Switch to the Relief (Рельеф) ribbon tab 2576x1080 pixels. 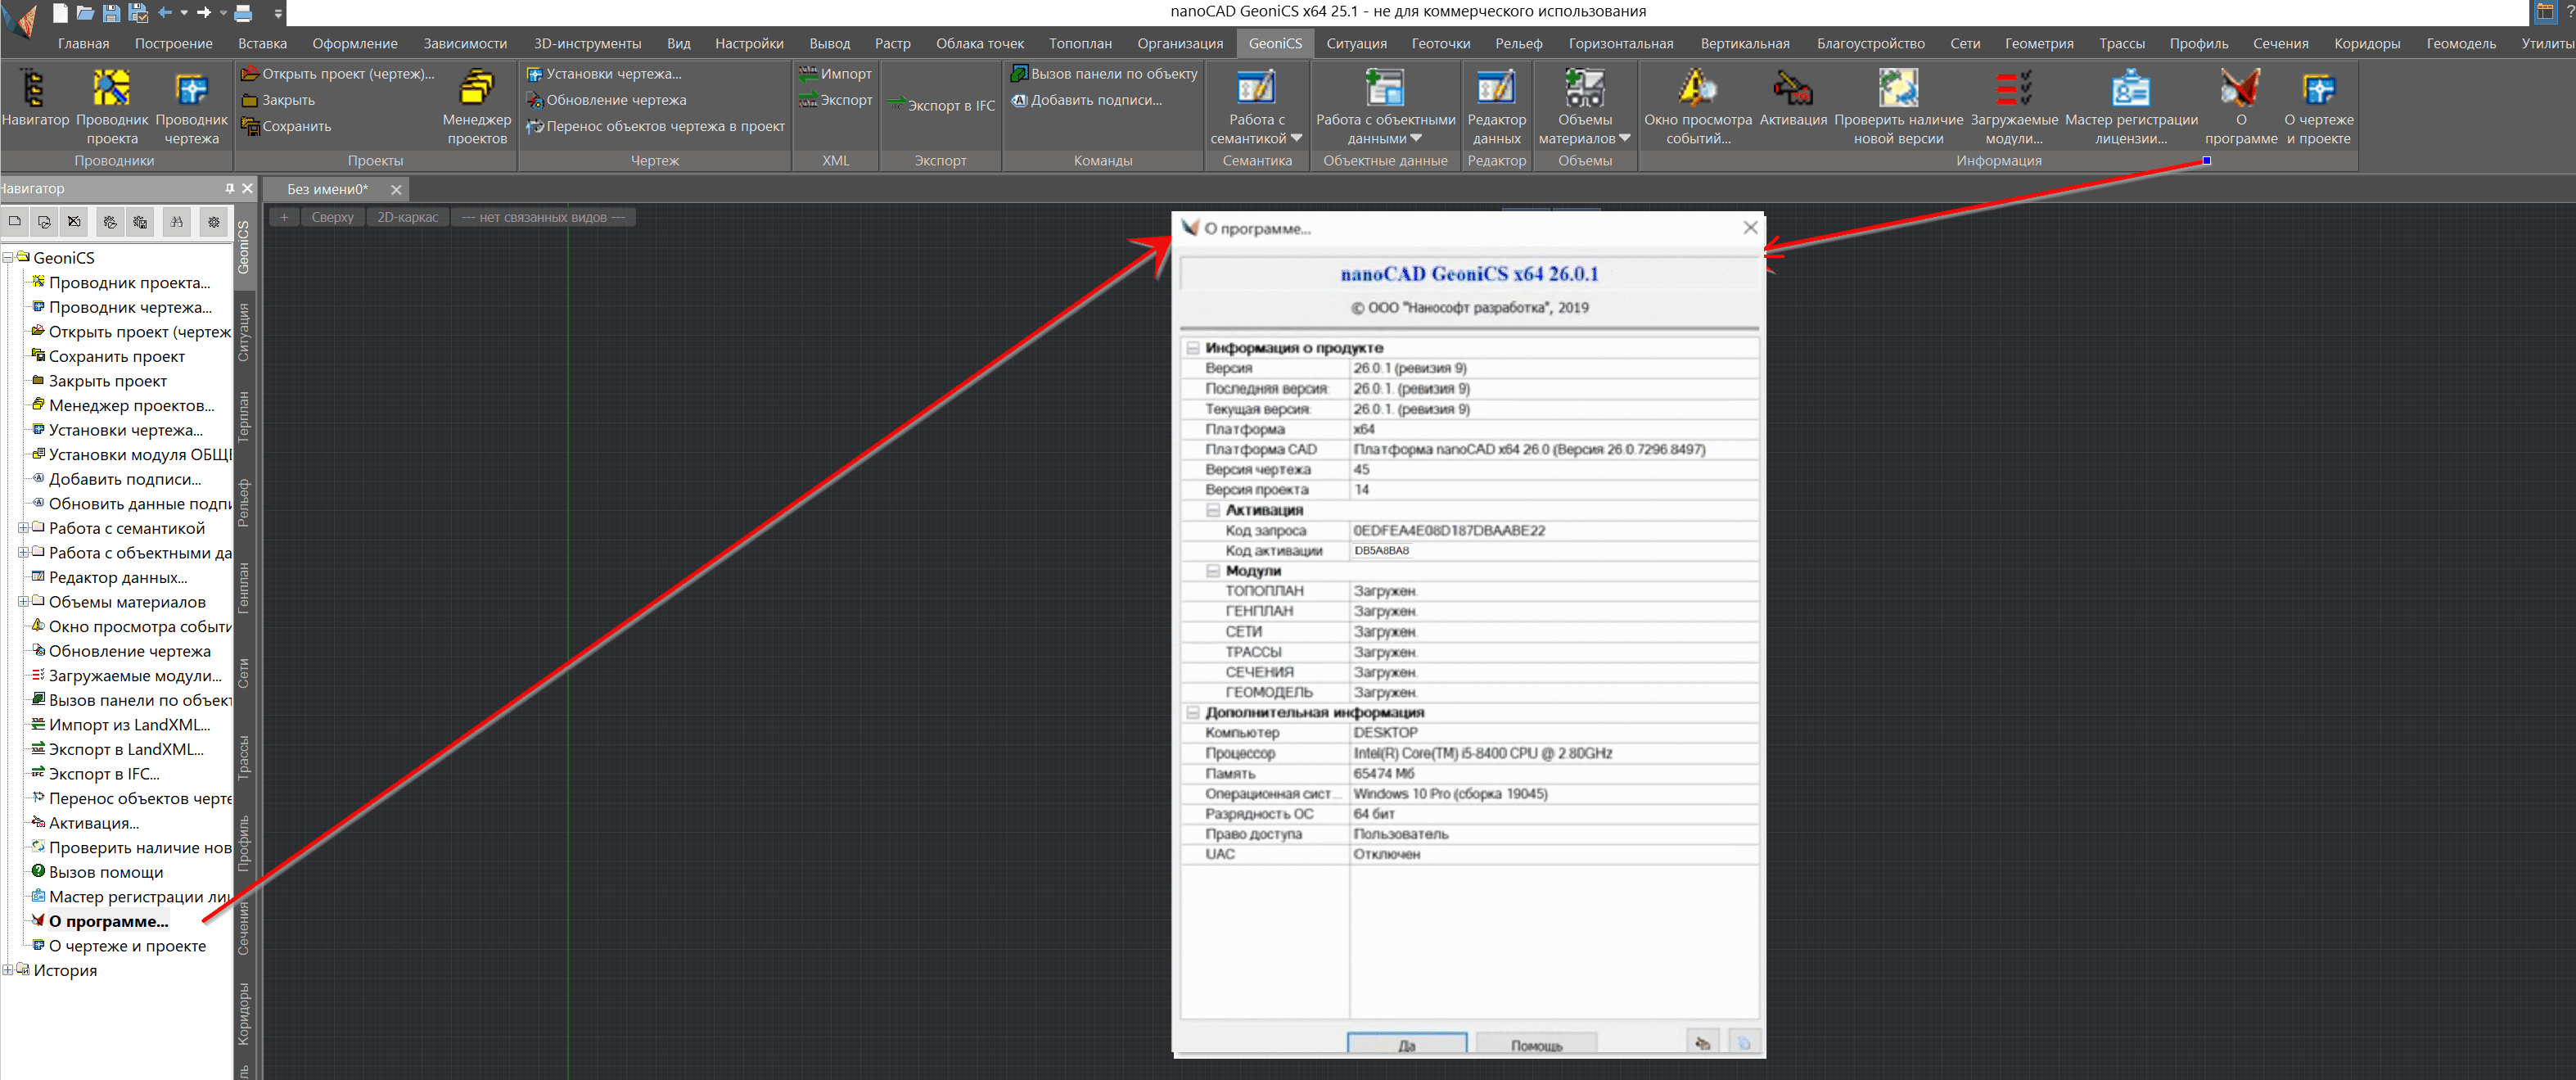click(1518, 43)
